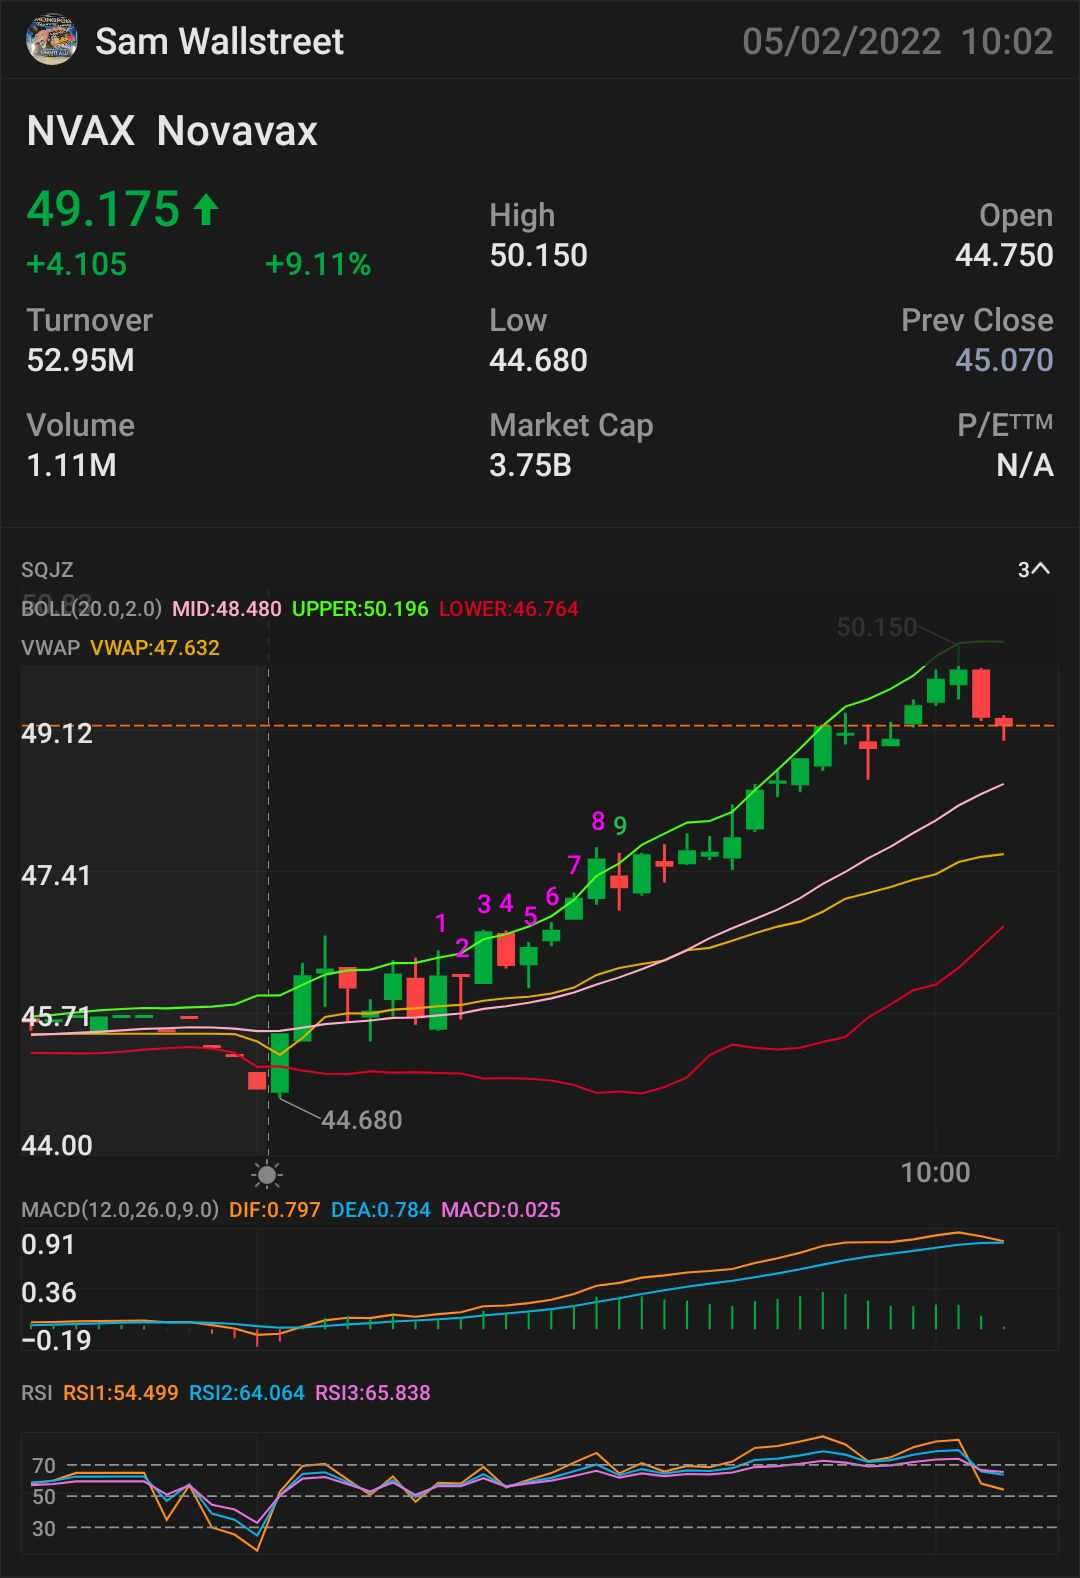Viewport: 1080px width, 1578px height.
Task: Open the RSI indicator label
Action: pyautogui.click(x=37, y=1393)
